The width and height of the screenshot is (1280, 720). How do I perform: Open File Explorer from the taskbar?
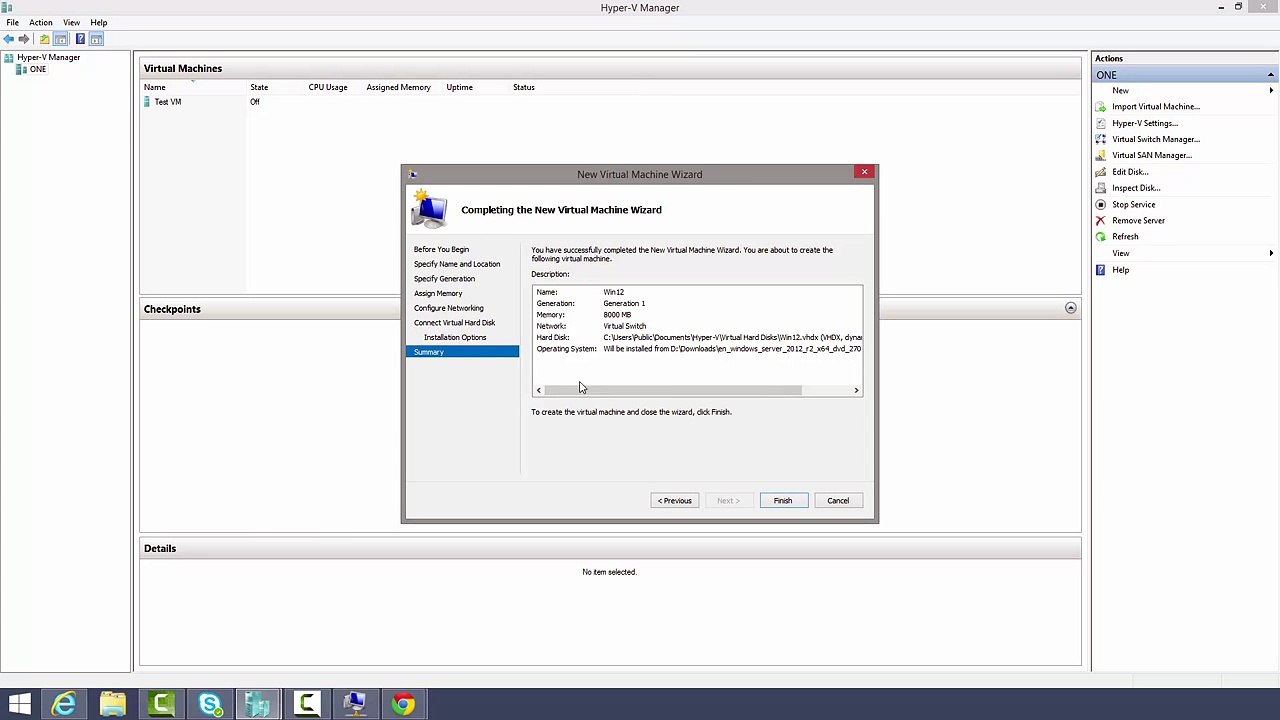(113, 705)
